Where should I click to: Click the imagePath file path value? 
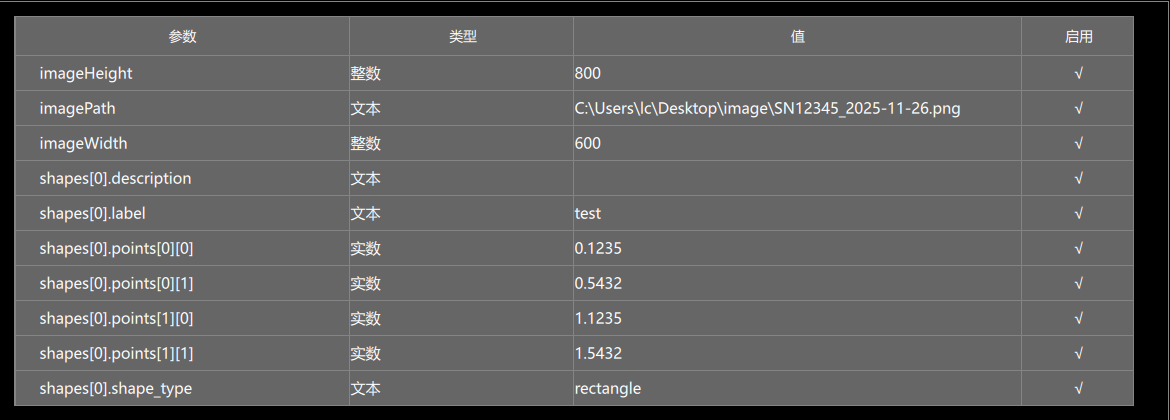tap(767, 108)
